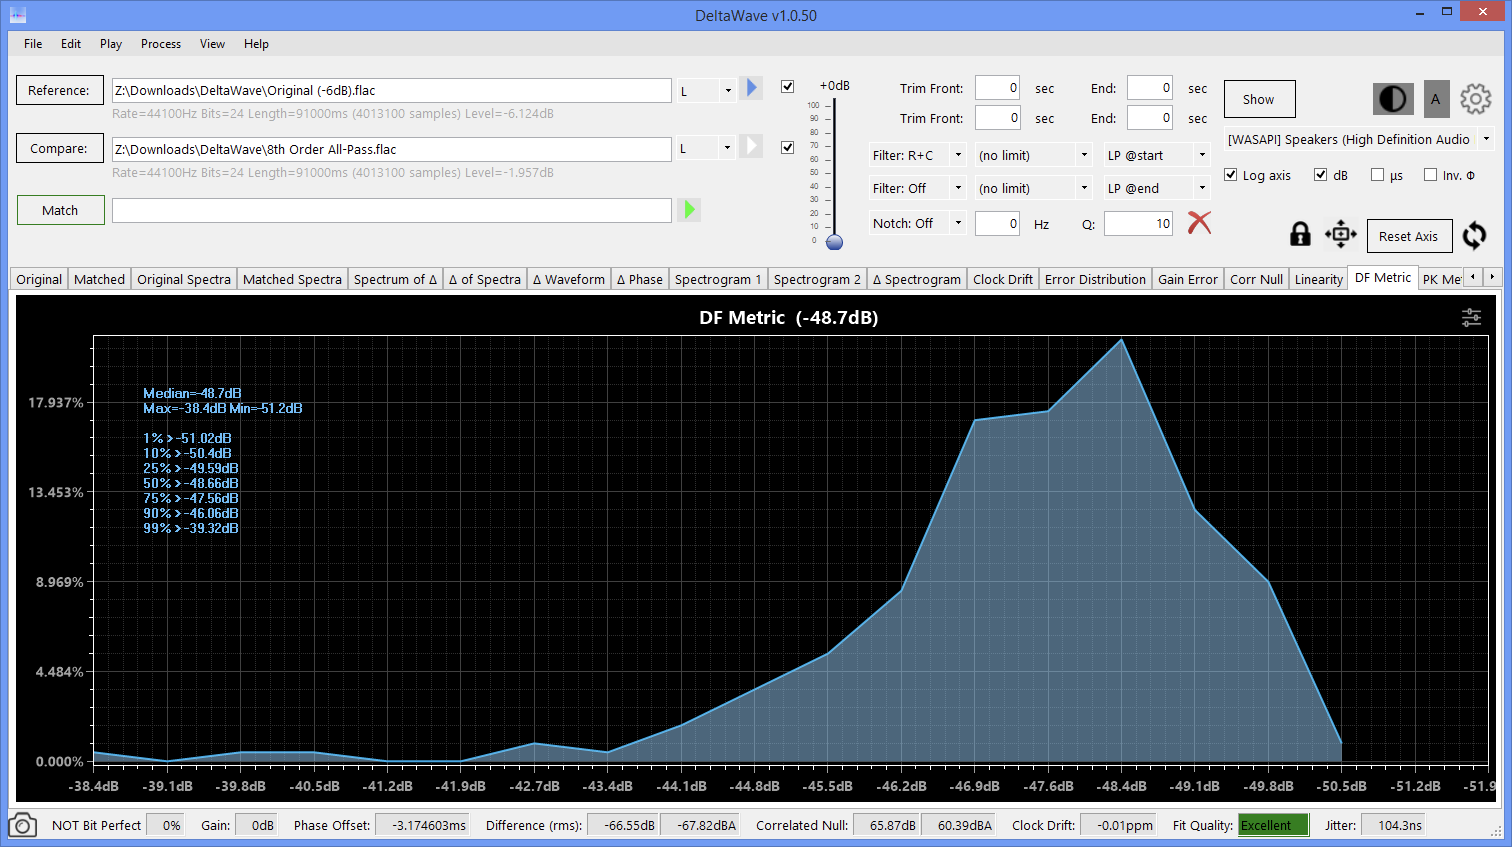The width and height of the screenshot is (1512, 847).
Task: Switch to the Clock Drift tab
Action: (1003, 279)
